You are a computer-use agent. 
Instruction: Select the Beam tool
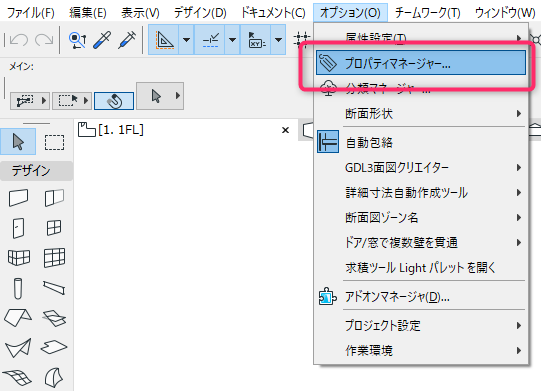(54, 288)
